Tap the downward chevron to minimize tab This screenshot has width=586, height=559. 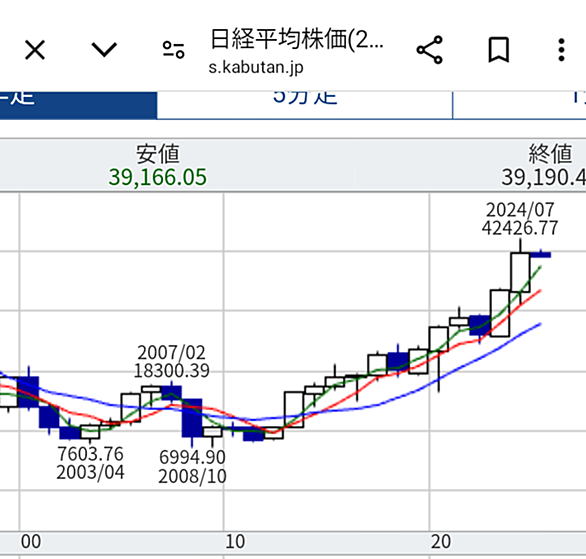104,50
